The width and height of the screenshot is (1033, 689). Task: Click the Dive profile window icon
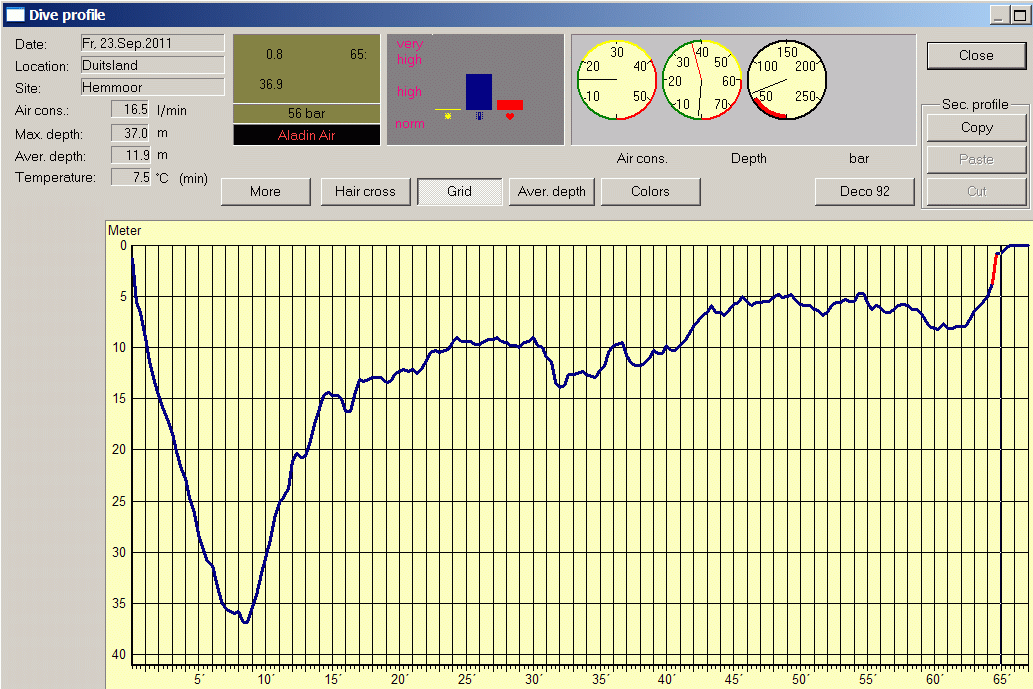point(14,14)
